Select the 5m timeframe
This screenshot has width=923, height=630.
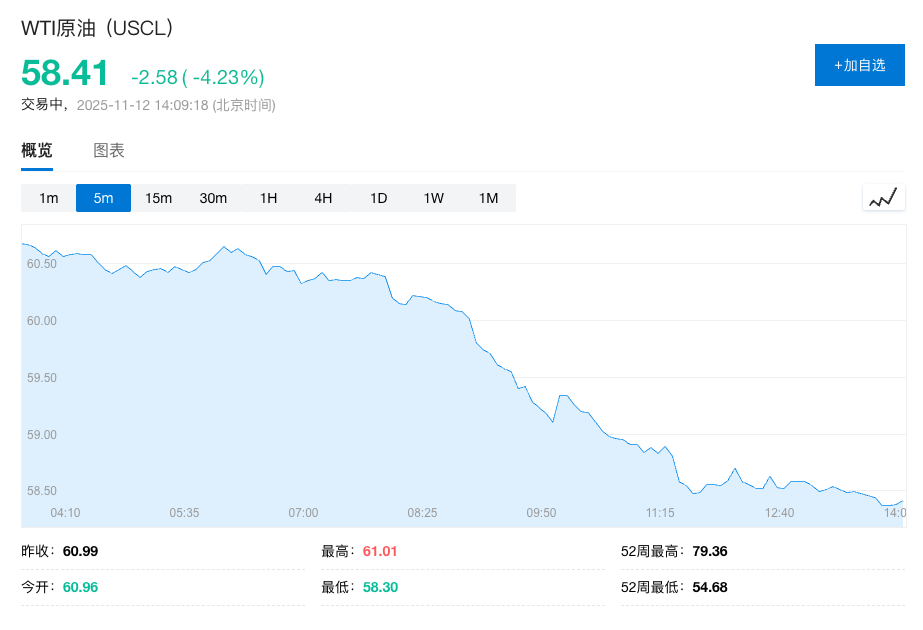[x=102, y=198]
